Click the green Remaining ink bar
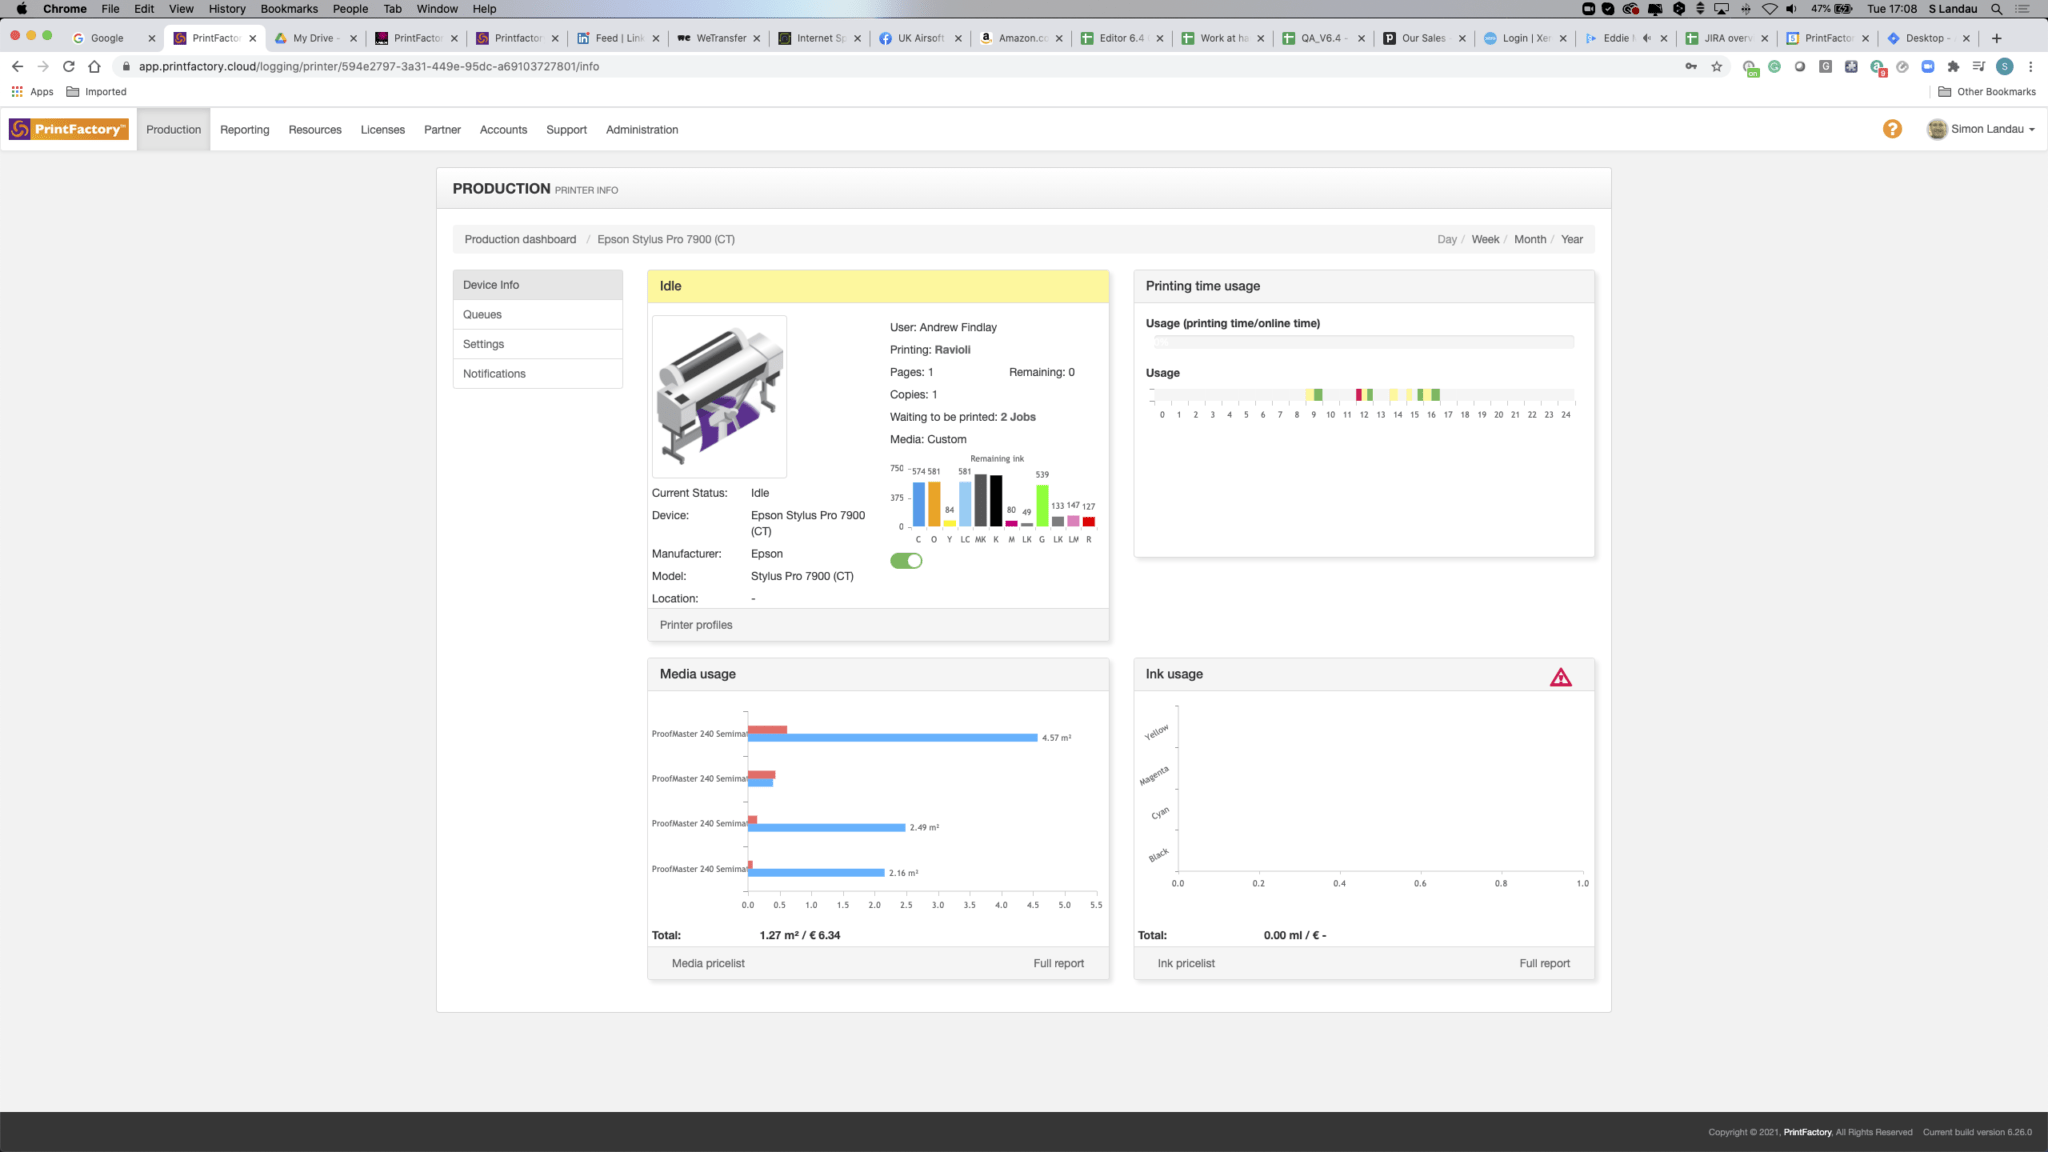 (x=1042, y=505)
